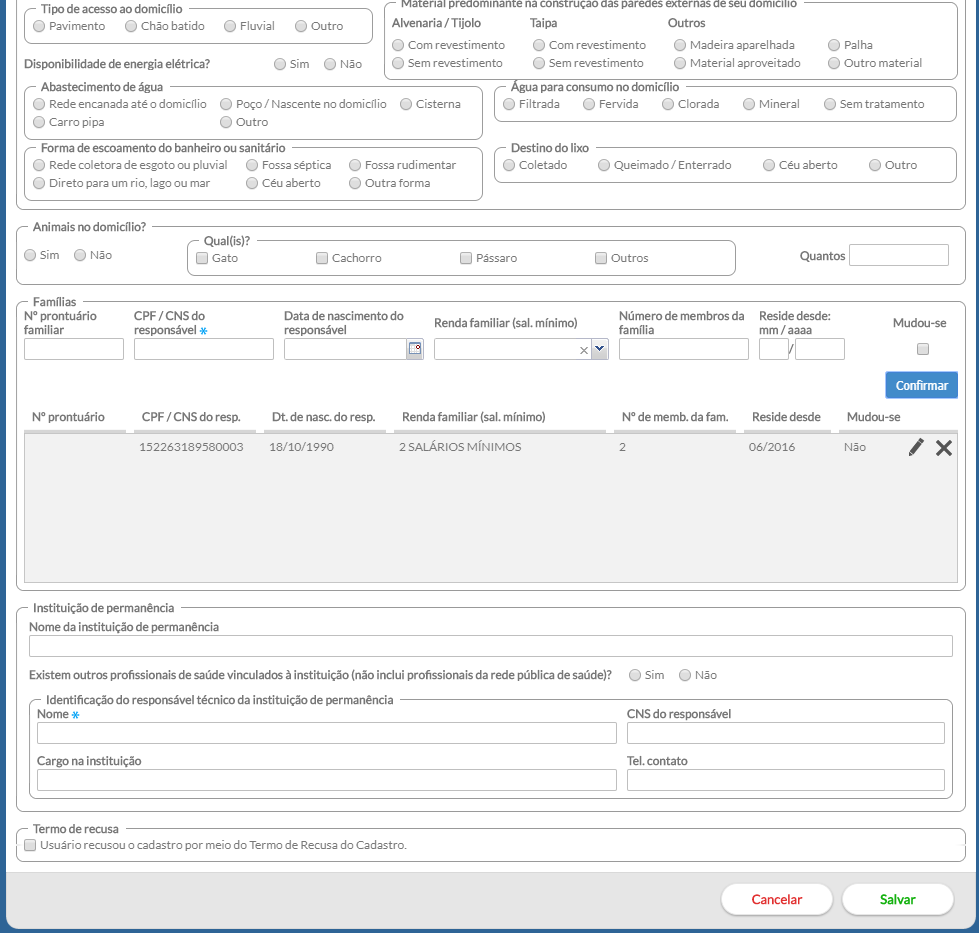Select Carro pipa water supply
979x933 pixels.
39,122
